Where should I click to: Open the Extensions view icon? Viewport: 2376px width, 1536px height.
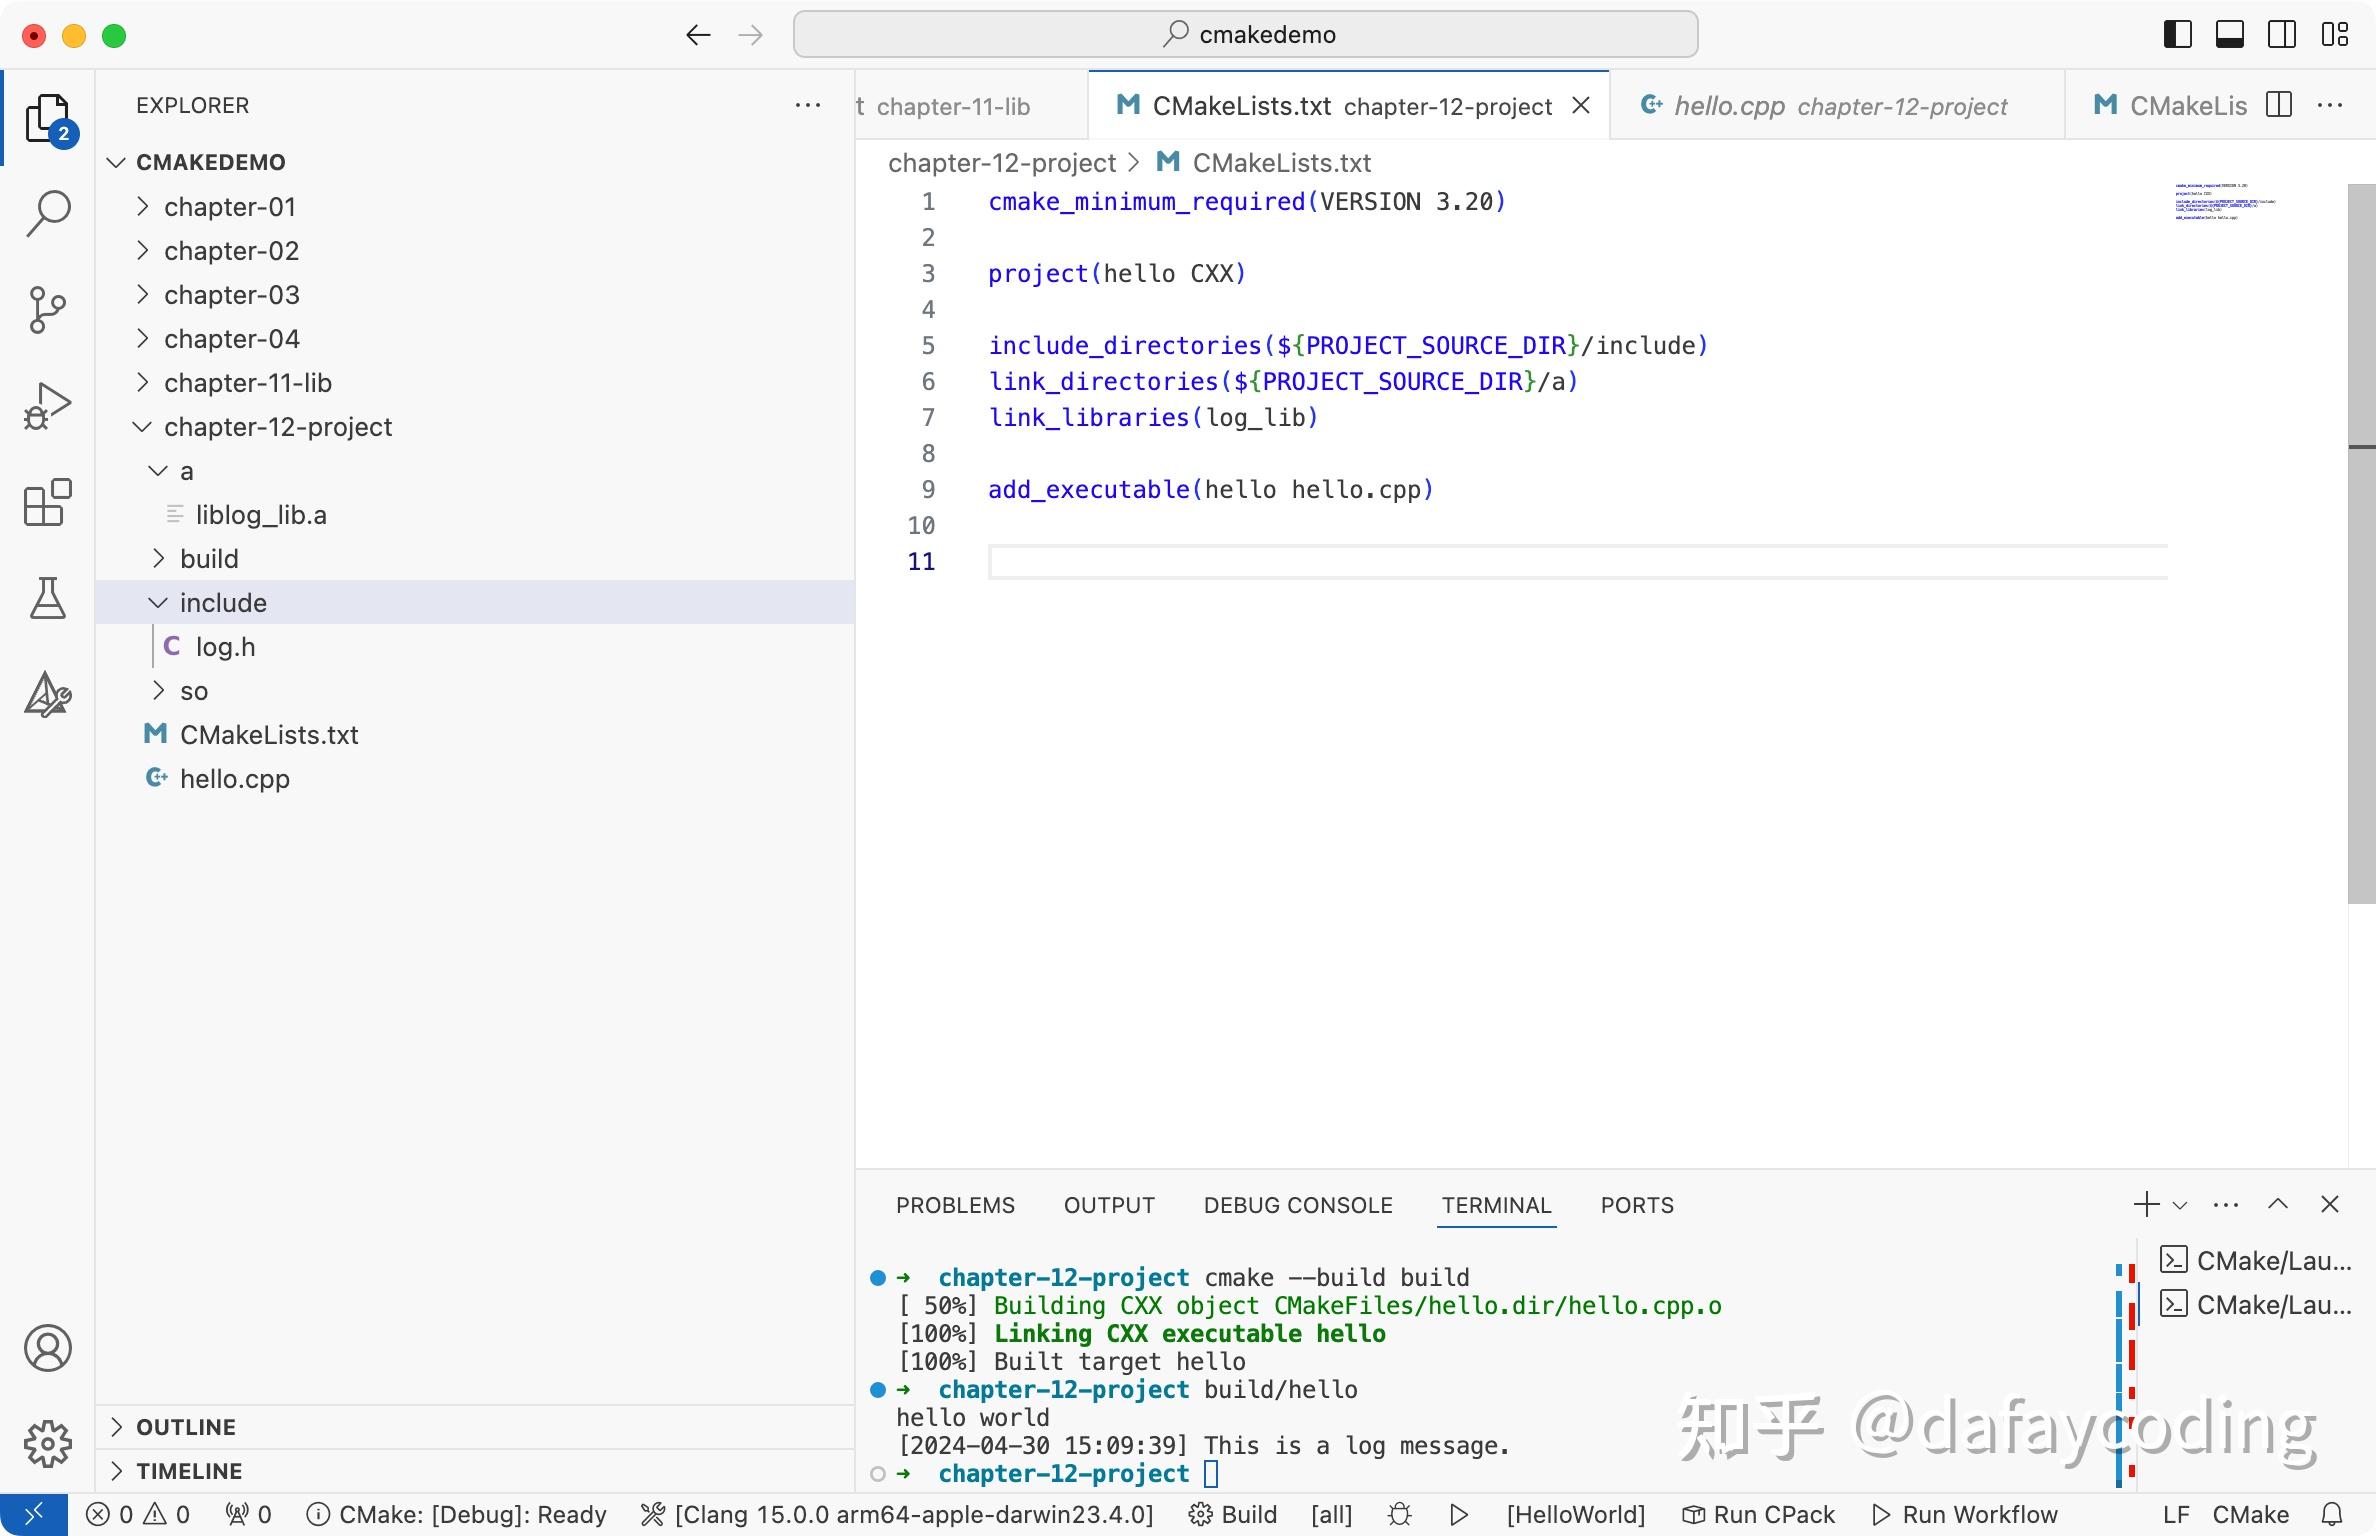pos(47,503)
